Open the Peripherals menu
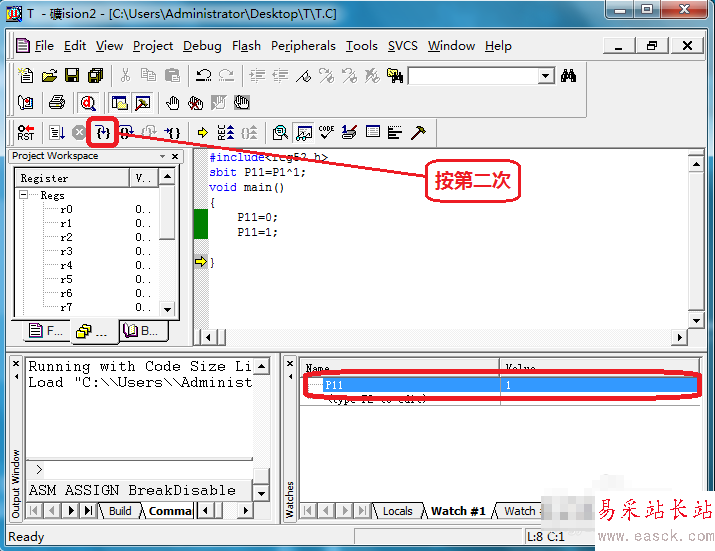715x551 pixels. point(303,46)
